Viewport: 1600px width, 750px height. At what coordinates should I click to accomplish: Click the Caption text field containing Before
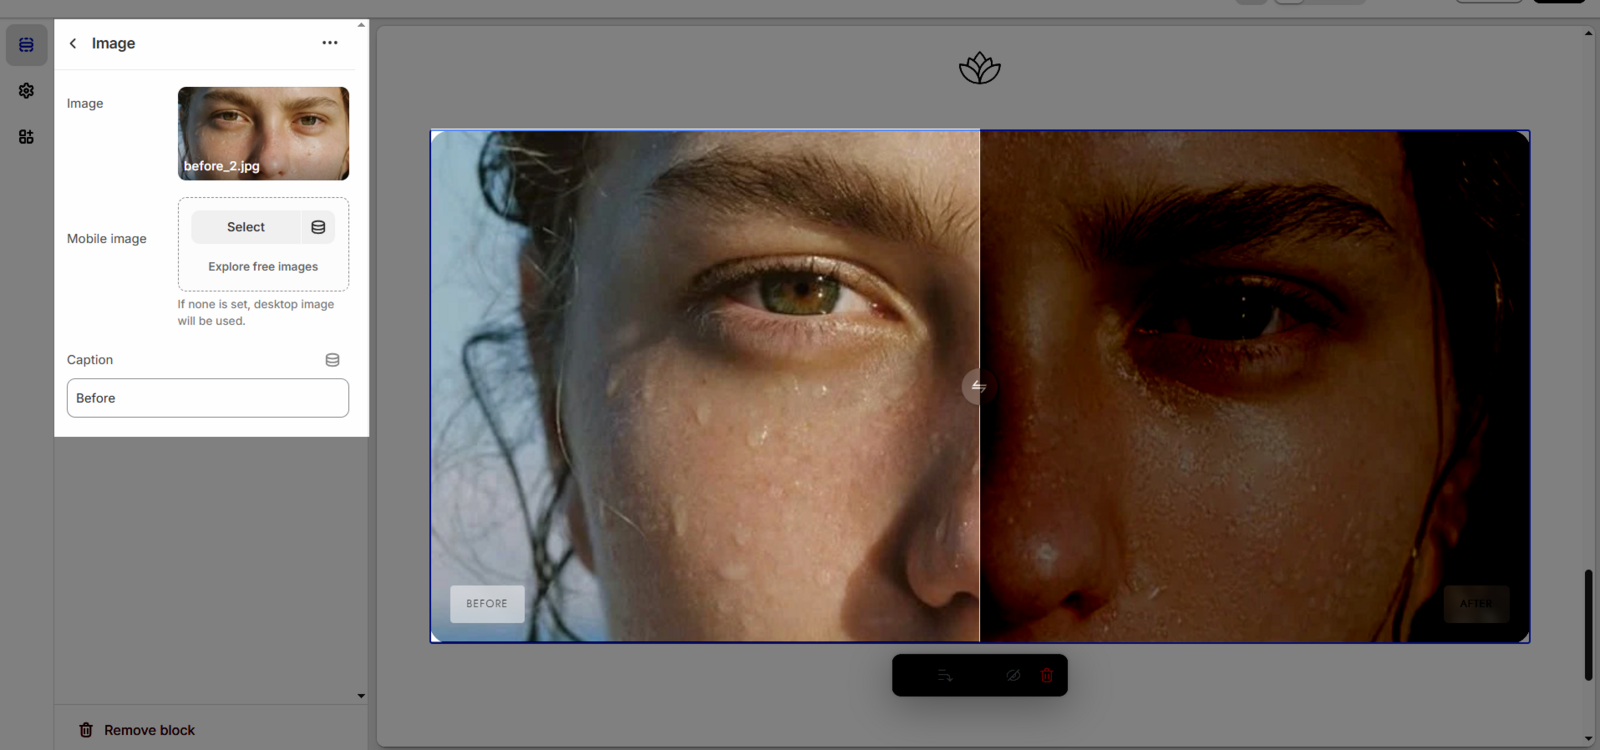[208, 398]
